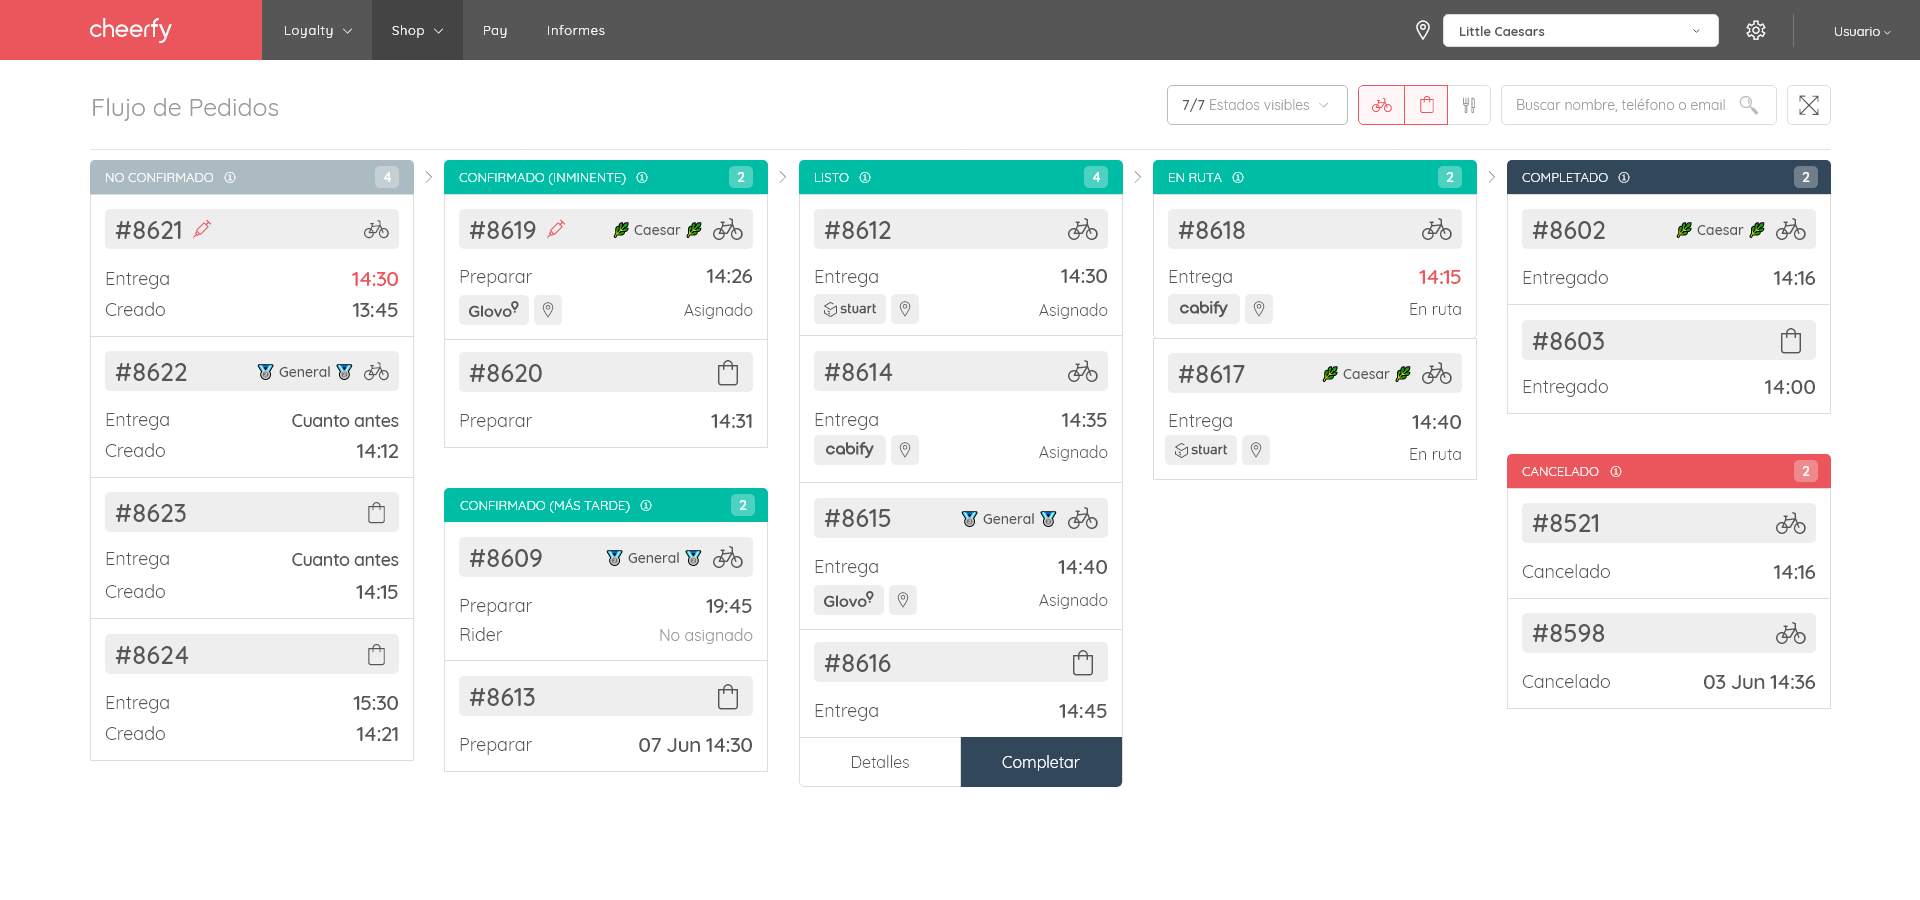Click info icon beside CONFIRMADO (INMINENTE)

point(642,177)
